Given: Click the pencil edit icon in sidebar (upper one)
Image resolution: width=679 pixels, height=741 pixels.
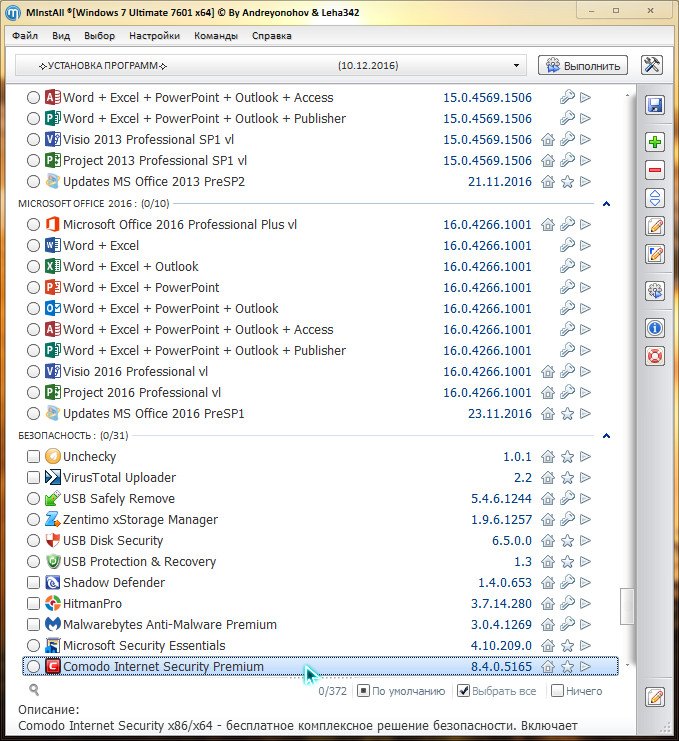Looking at the screenshot, I should click(654, 226).
